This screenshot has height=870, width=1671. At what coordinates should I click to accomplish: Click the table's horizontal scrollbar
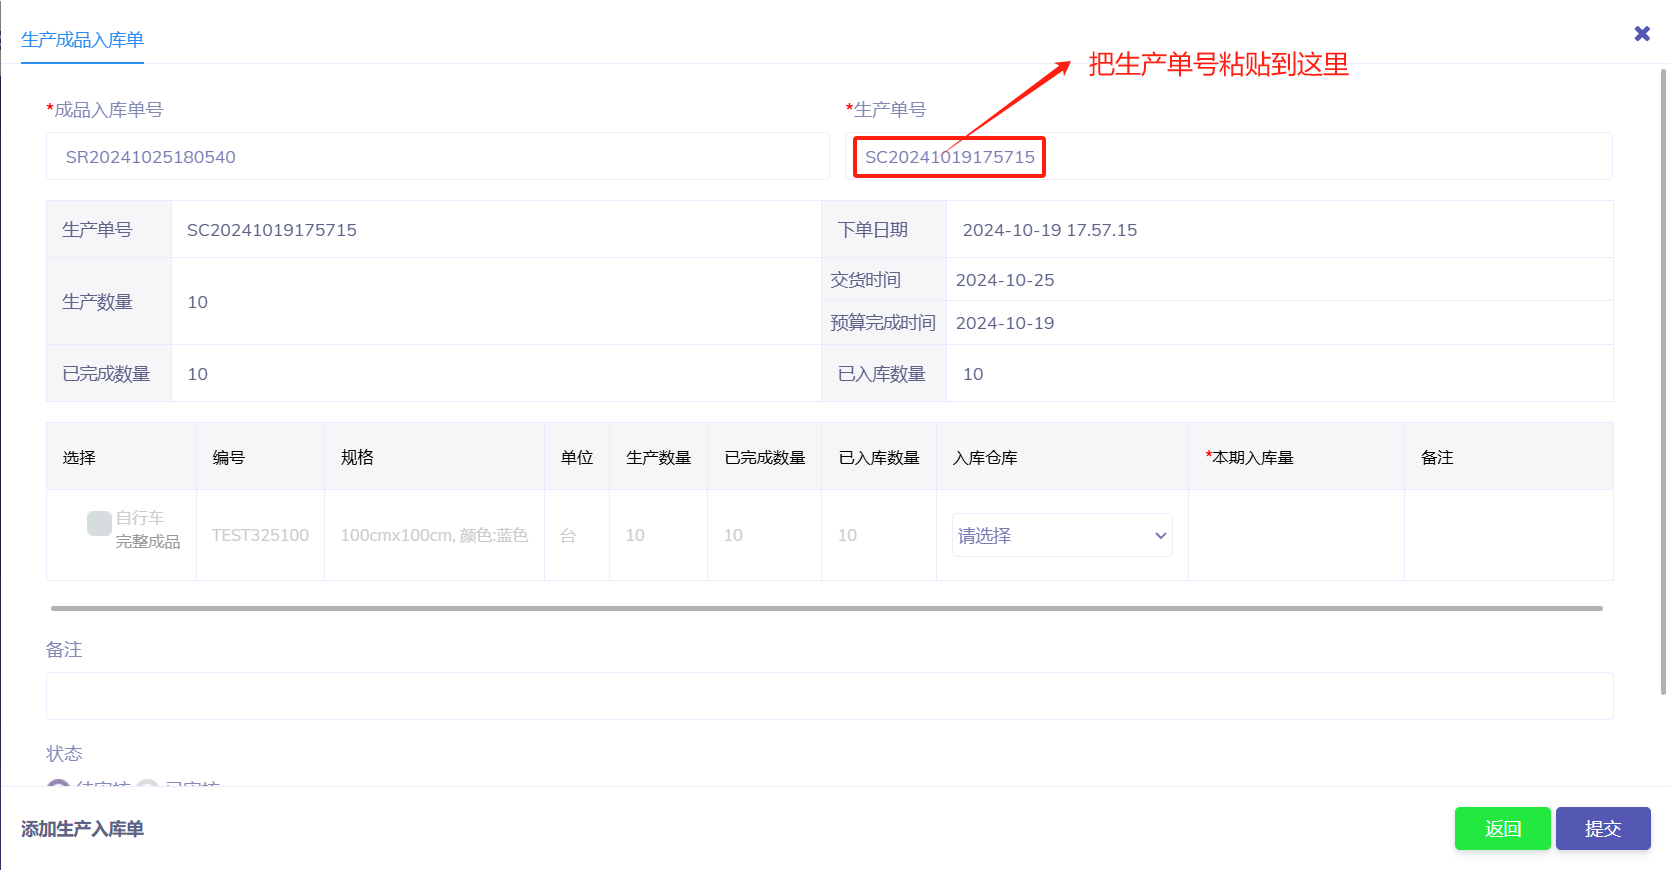coord(826,608)
